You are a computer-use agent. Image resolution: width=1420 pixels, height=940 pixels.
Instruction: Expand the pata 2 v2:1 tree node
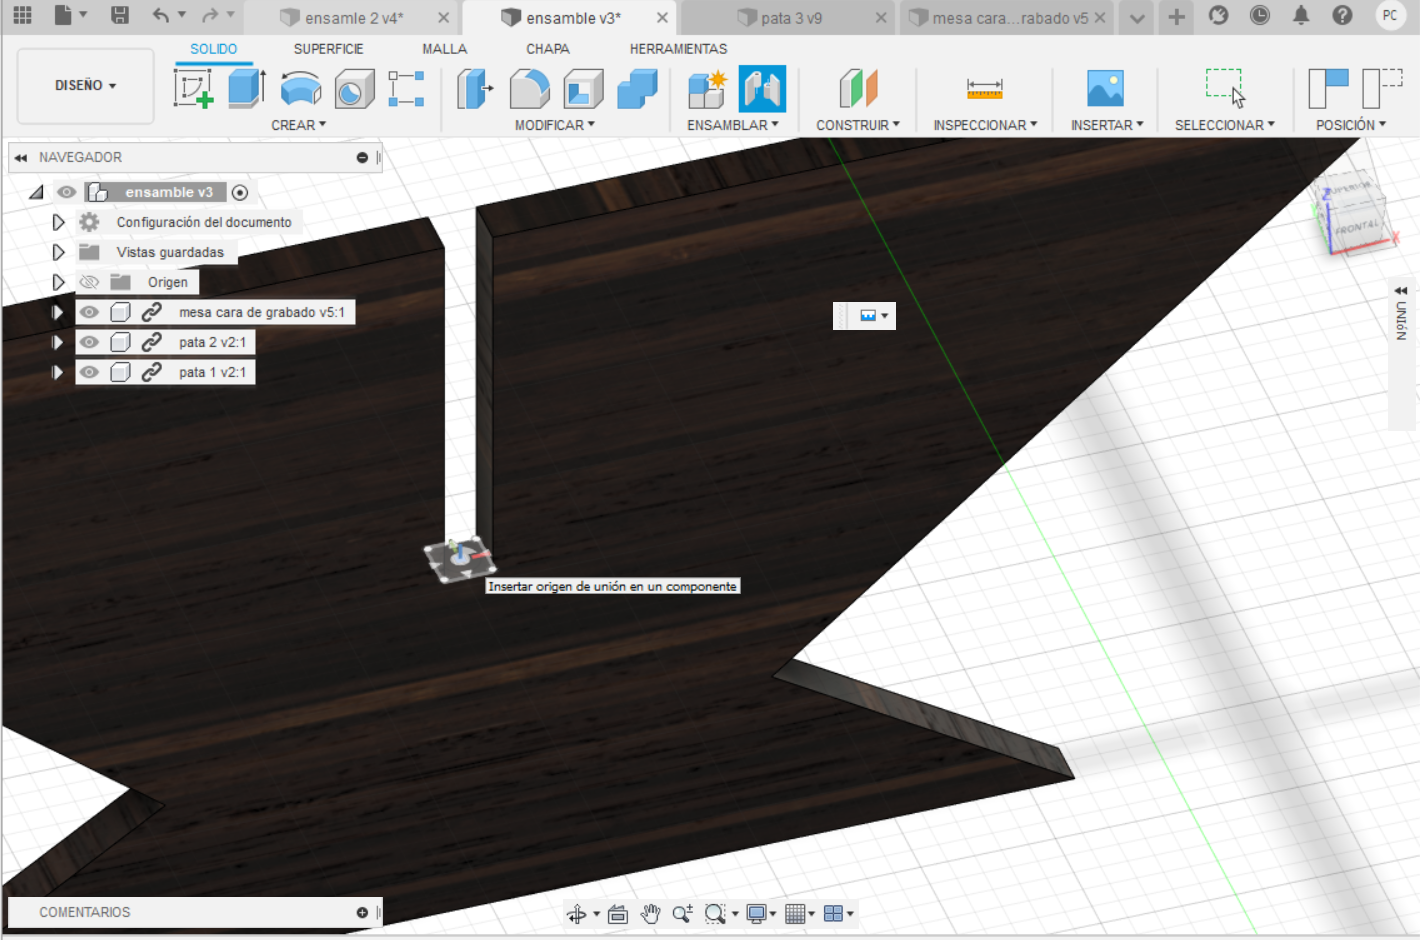(x=58, y=342)
